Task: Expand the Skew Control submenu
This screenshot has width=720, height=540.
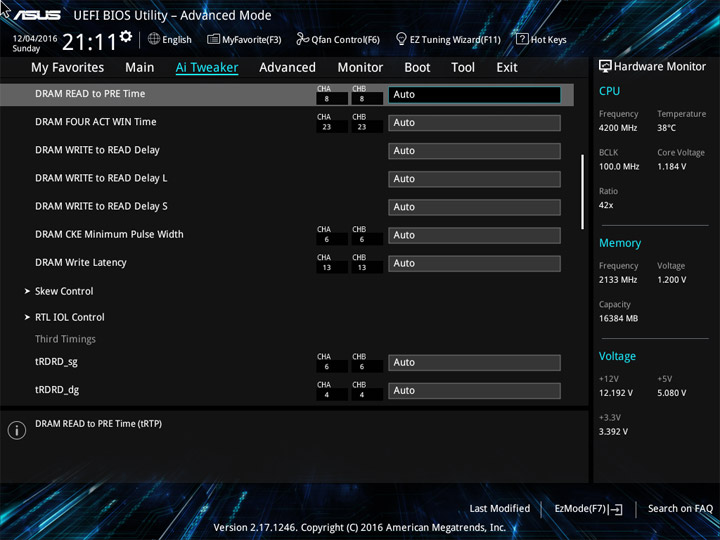Action: pos(64,291)
